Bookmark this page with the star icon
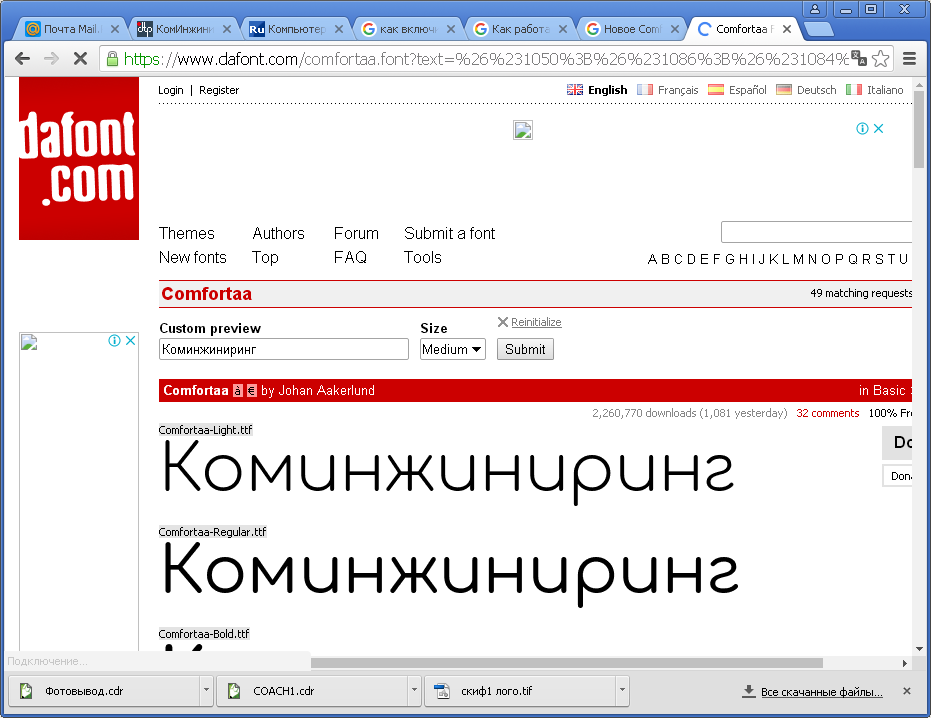The width and height of the screenshot is (931, 718). click(881, 58)
